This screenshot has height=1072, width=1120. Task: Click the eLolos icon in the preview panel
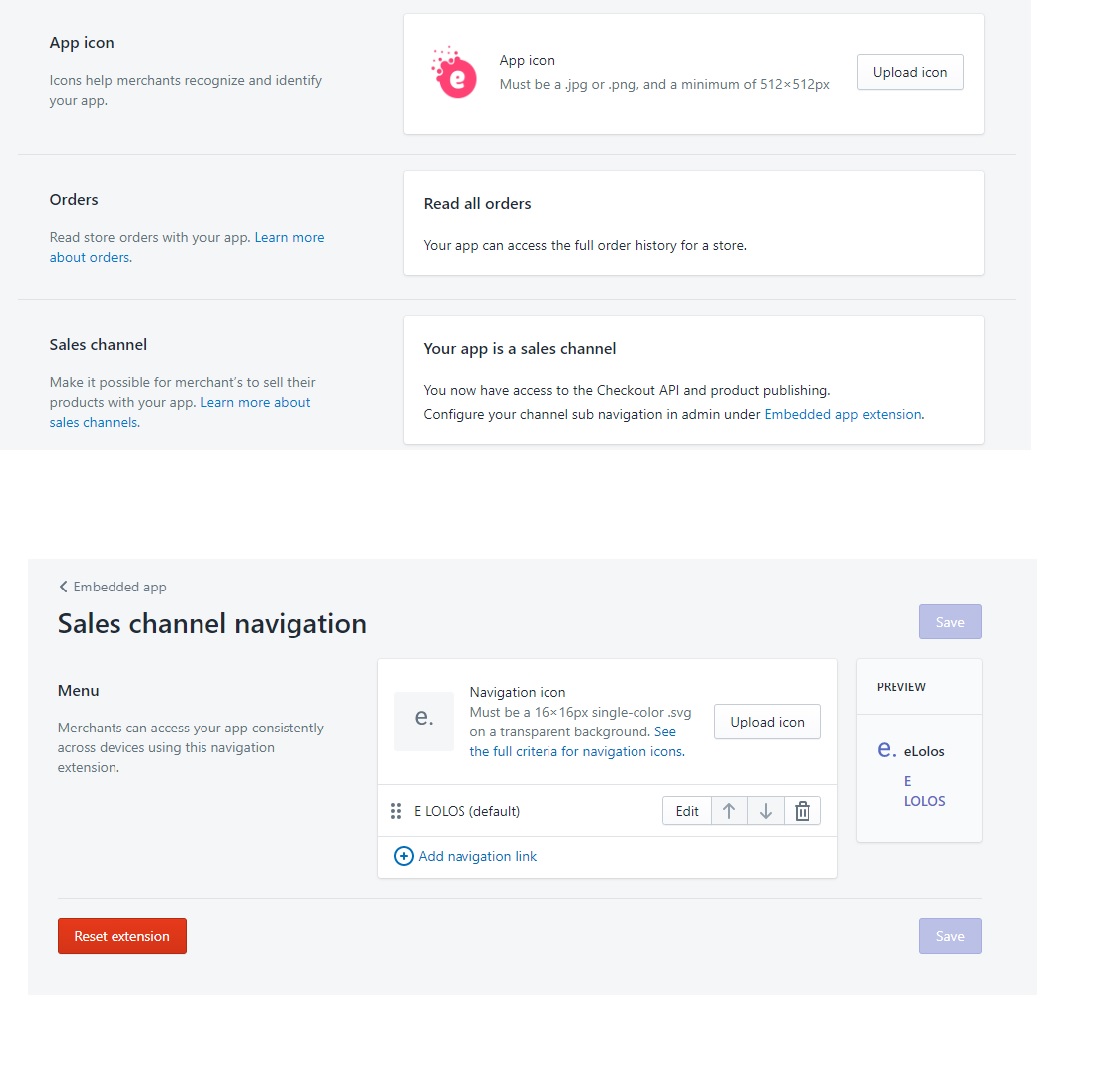click(886, 749)
